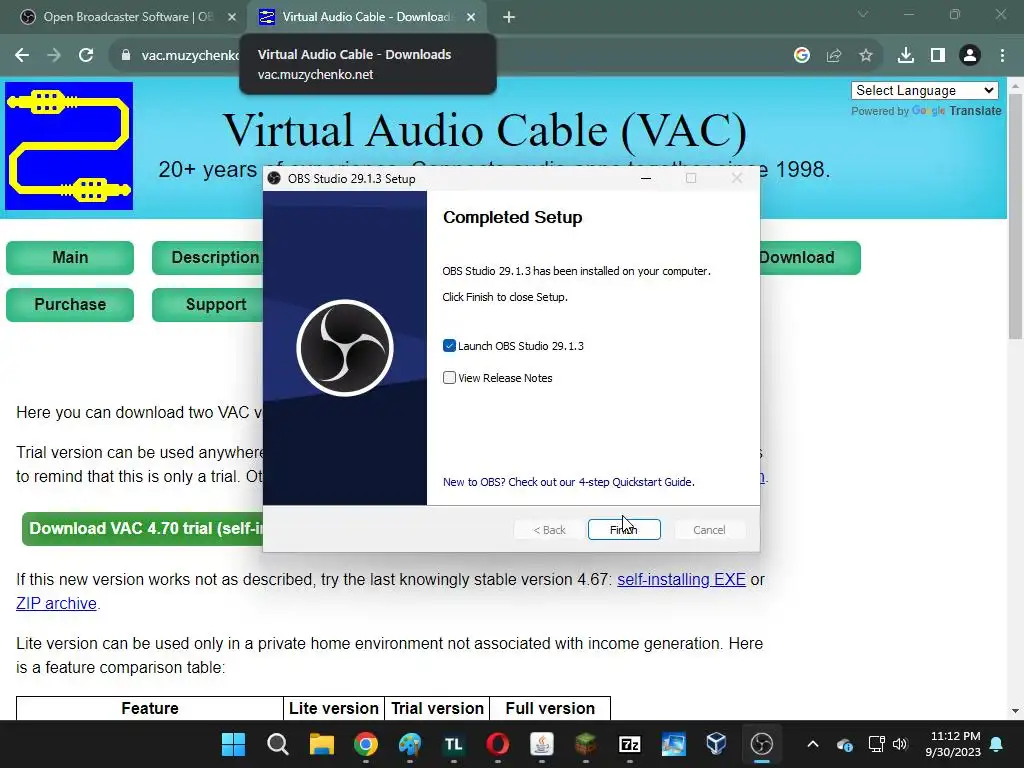Open a new browser tab
The image size is (1024, 768).
click(x=509, y=17)
